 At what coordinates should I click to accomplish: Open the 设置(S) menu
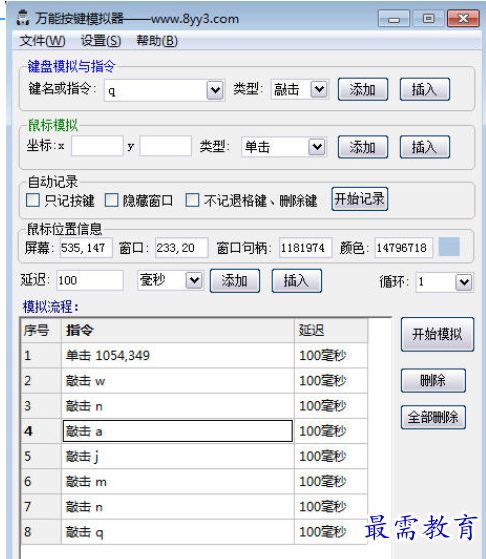101,41
